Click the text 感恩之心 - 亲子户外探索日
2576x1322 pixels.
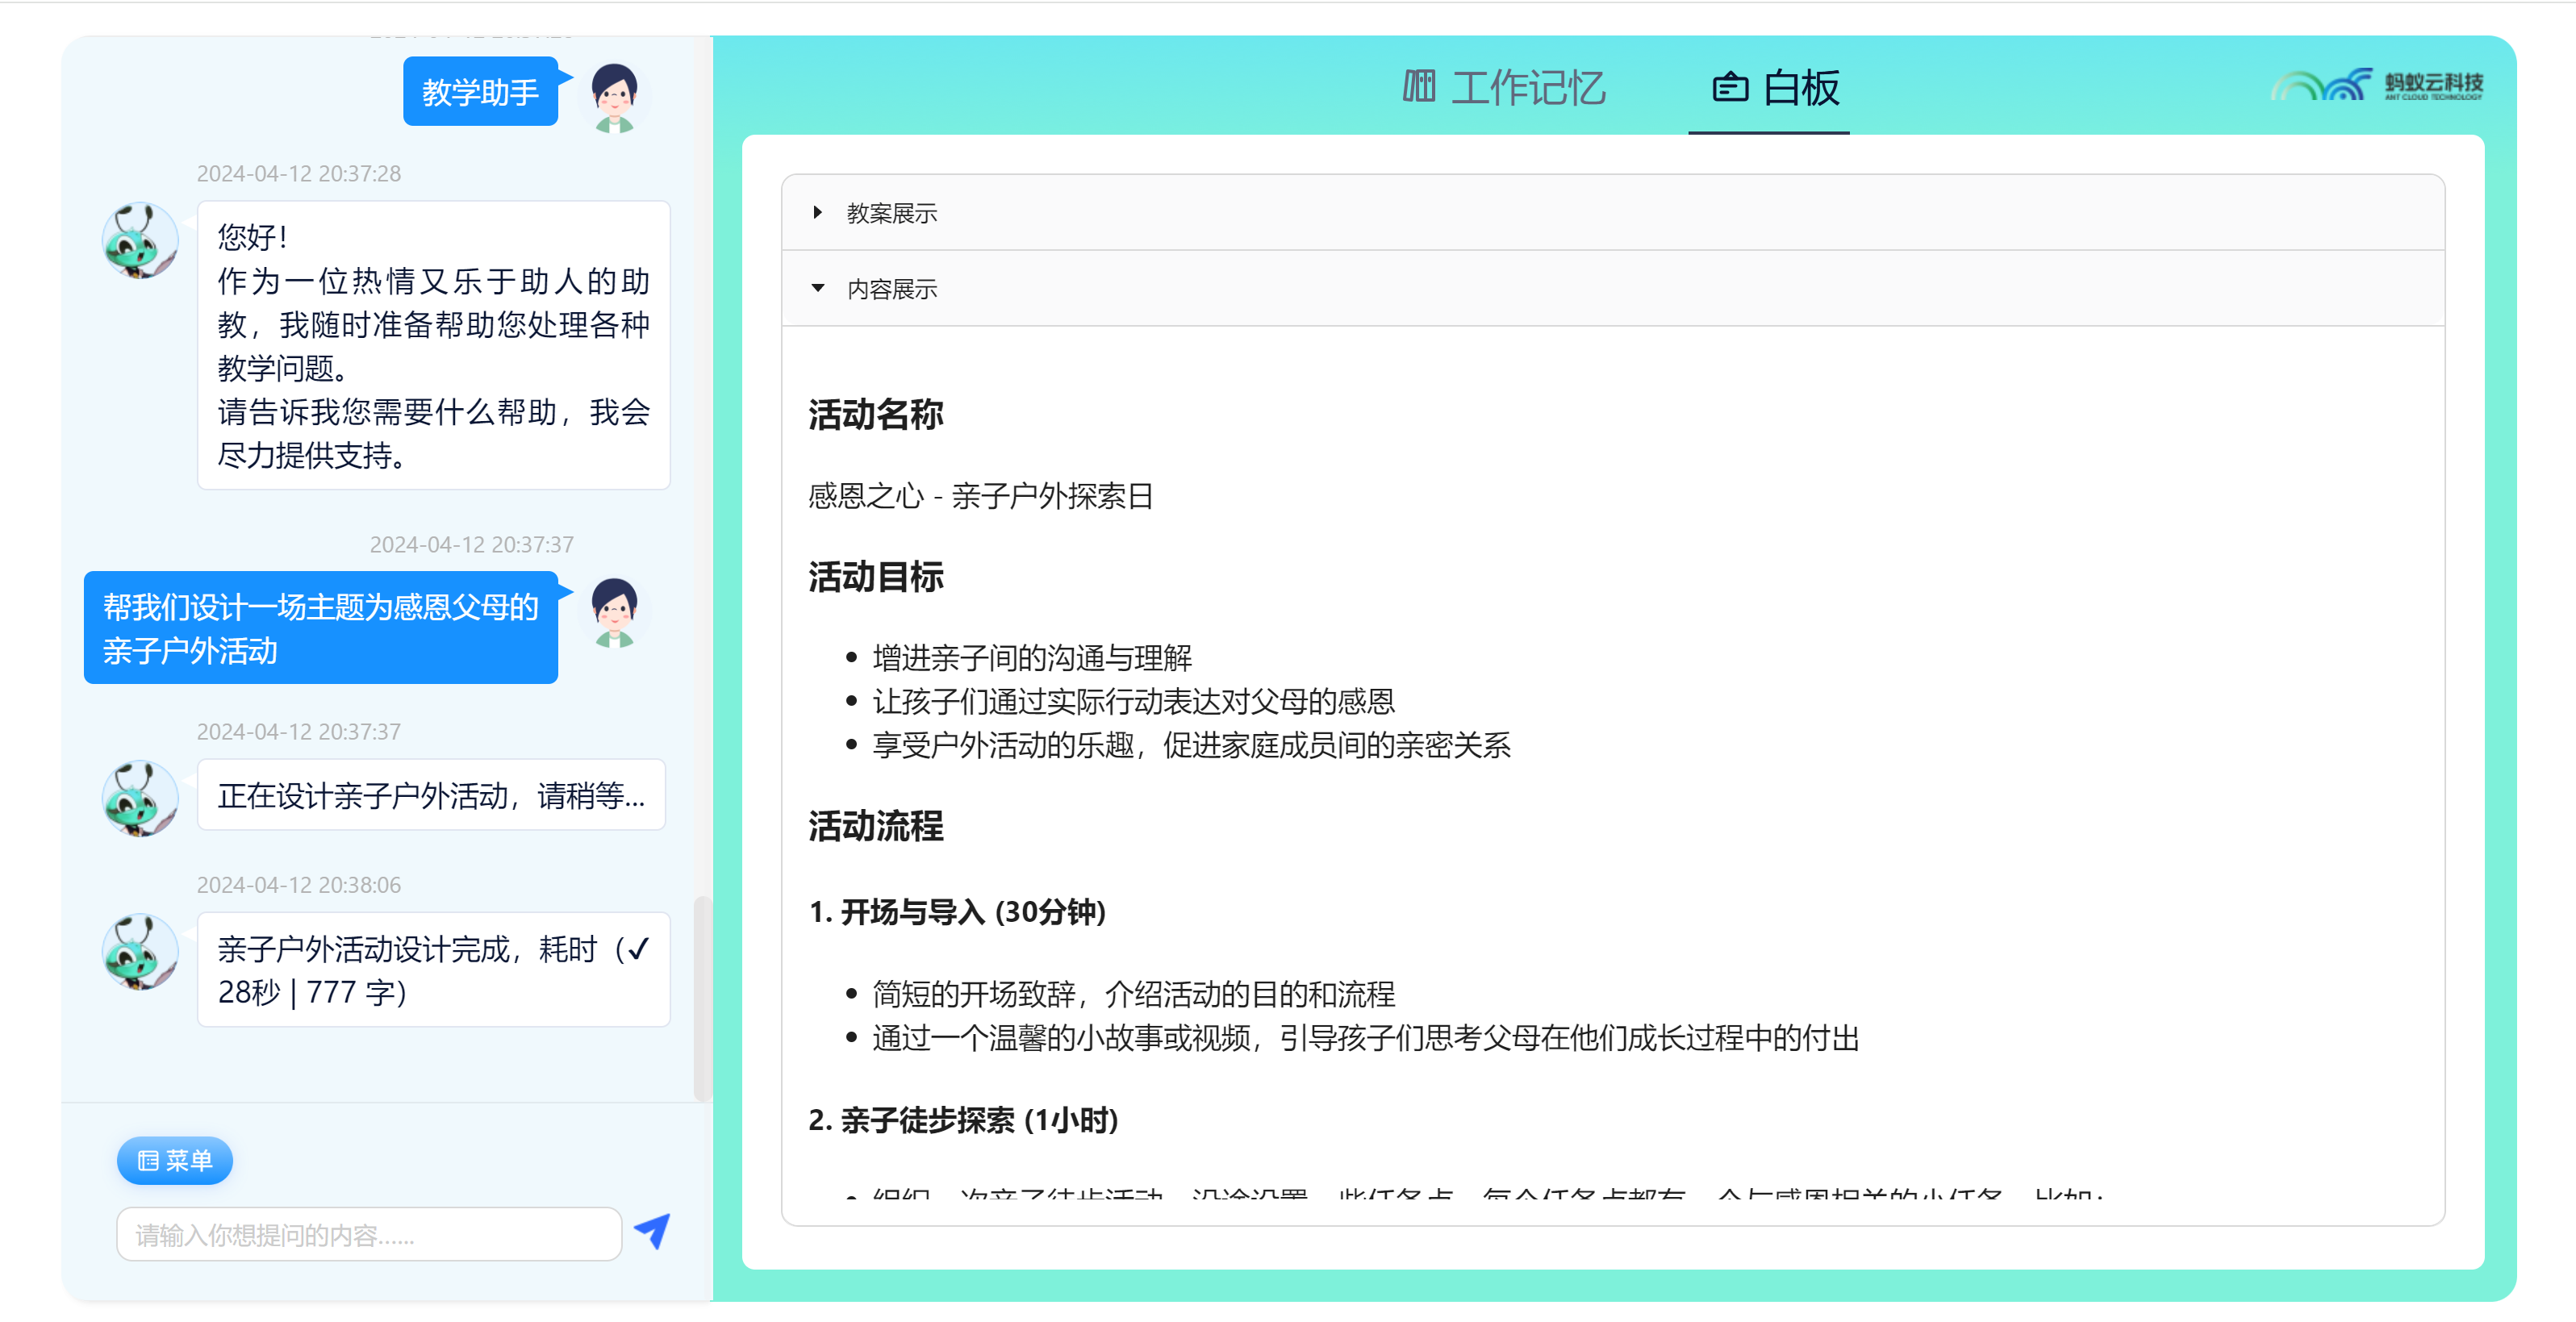tap(980, 496)
